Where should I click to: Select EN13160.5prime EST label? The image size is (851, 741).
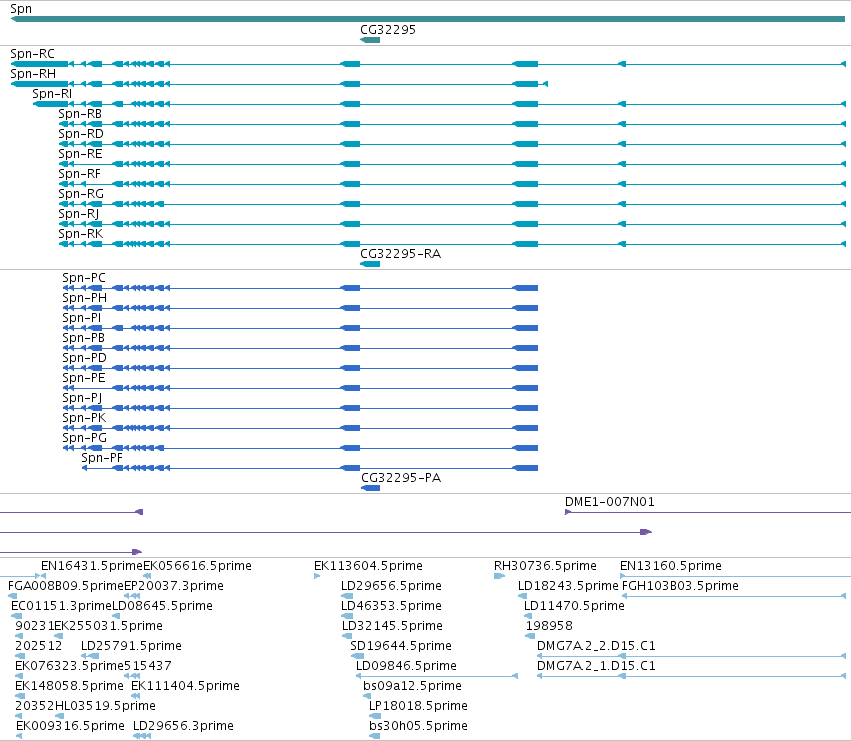tap(670, 566)
